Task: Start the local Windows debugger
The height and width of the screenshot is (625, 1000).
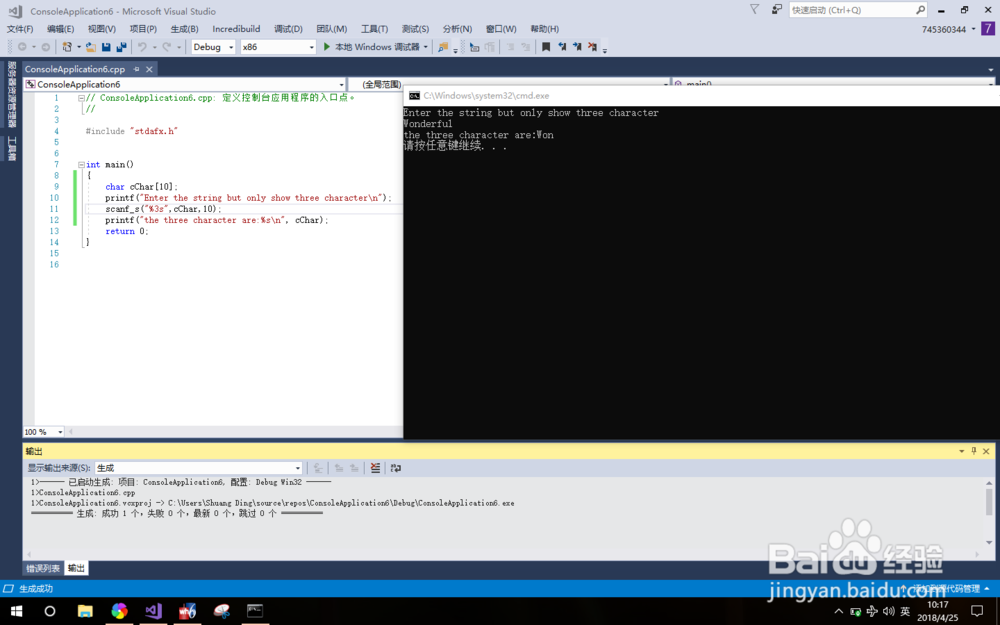Action: click(371, 47)
